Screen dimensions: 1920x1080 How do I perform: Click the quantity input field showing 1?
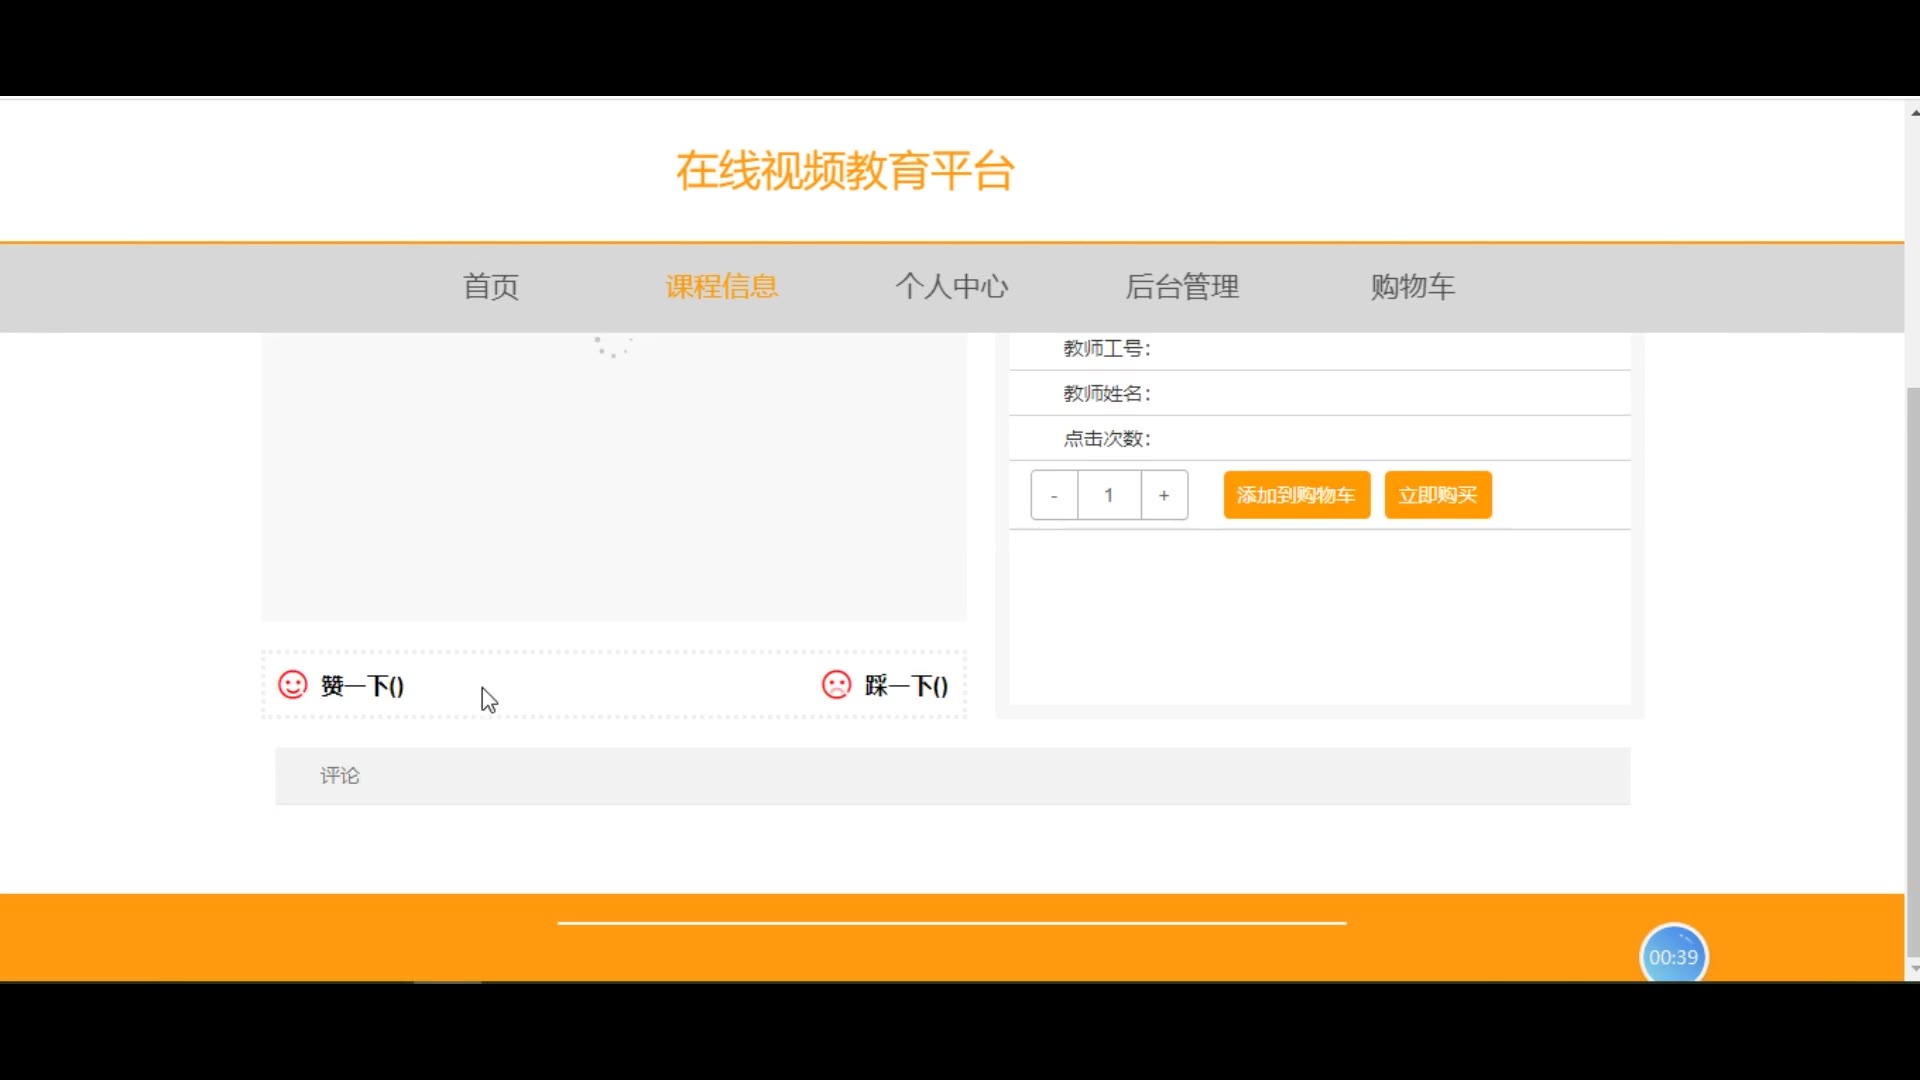click(x=1109, y=495)
